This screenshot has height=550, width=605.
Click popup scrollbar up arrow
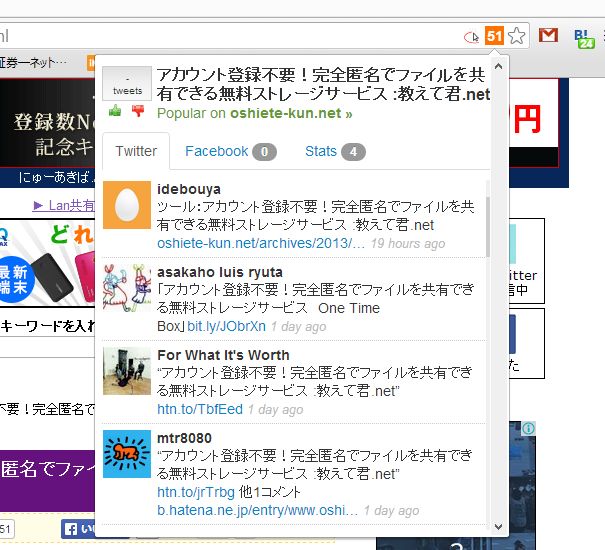click(x=498, y=66)
